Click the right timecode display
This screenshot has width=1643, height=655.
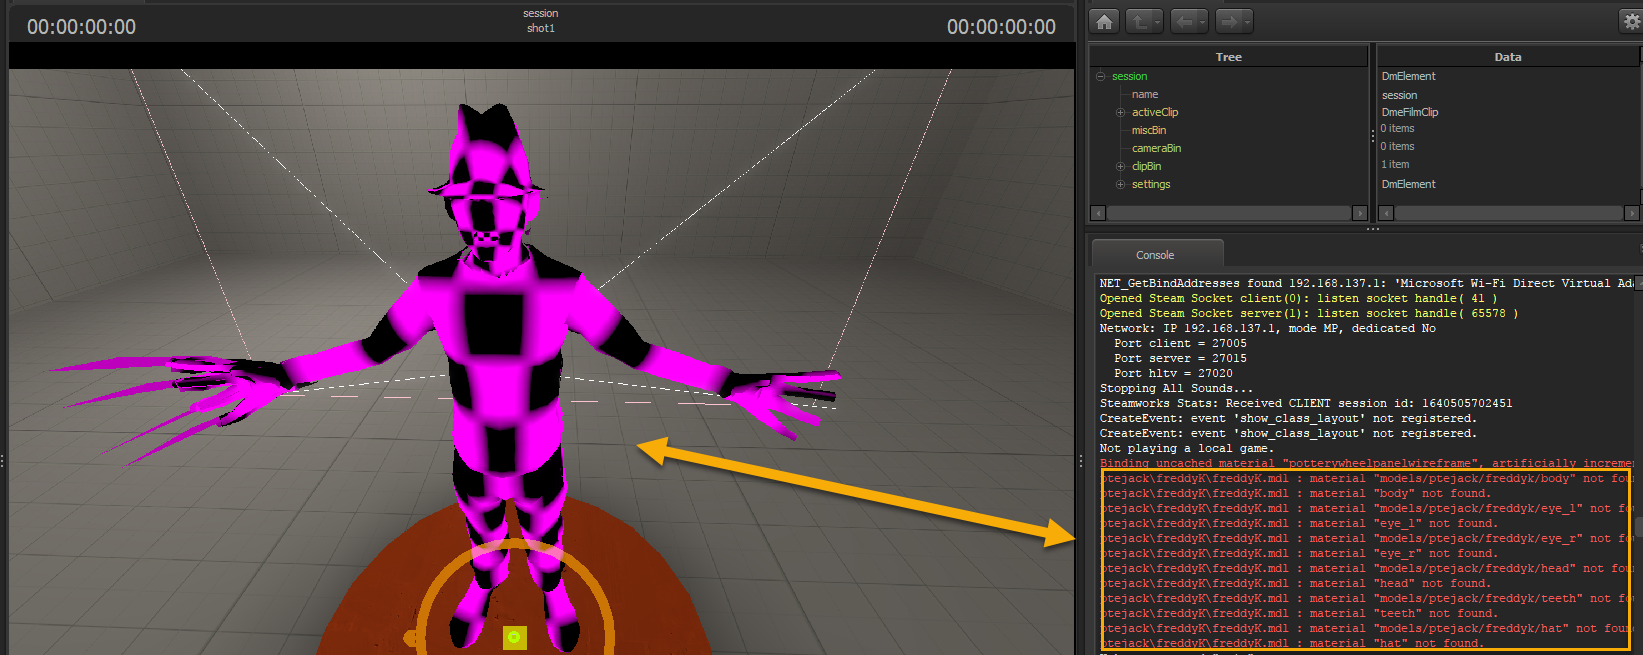point(1001,27)
